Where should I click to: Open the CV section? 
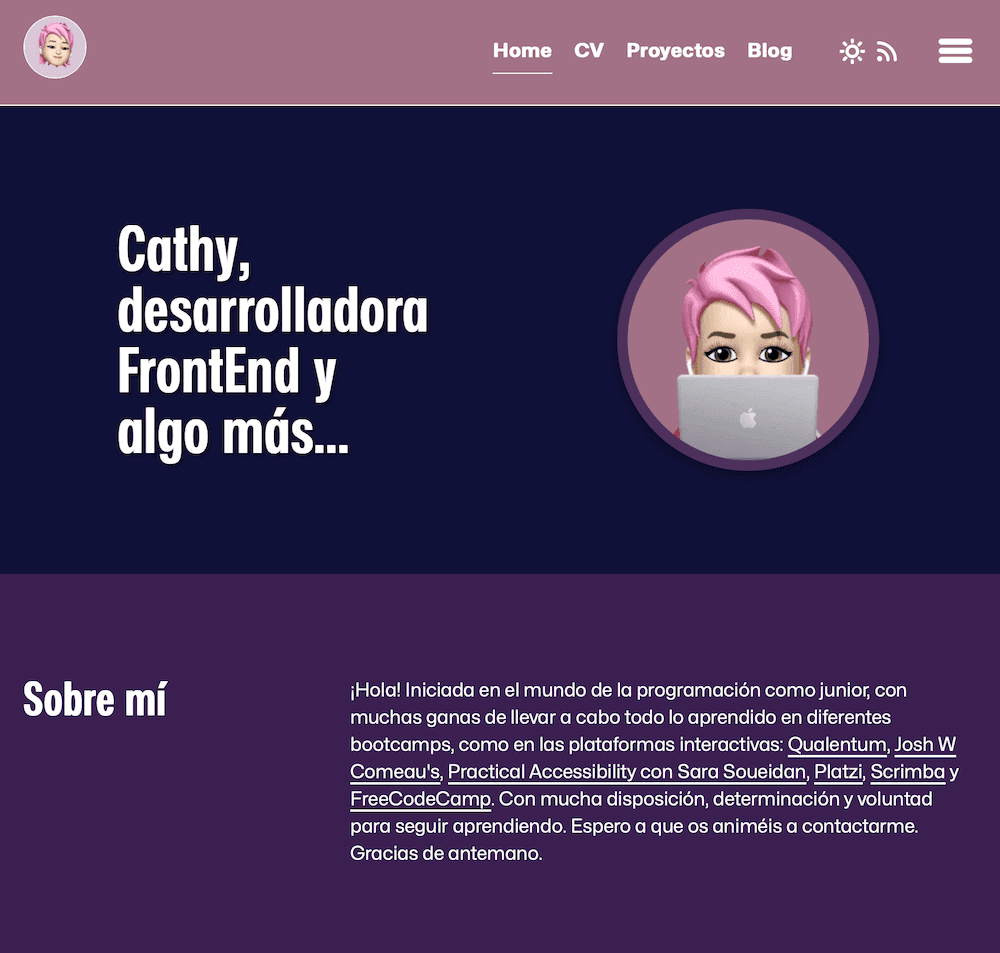point(589,50)
